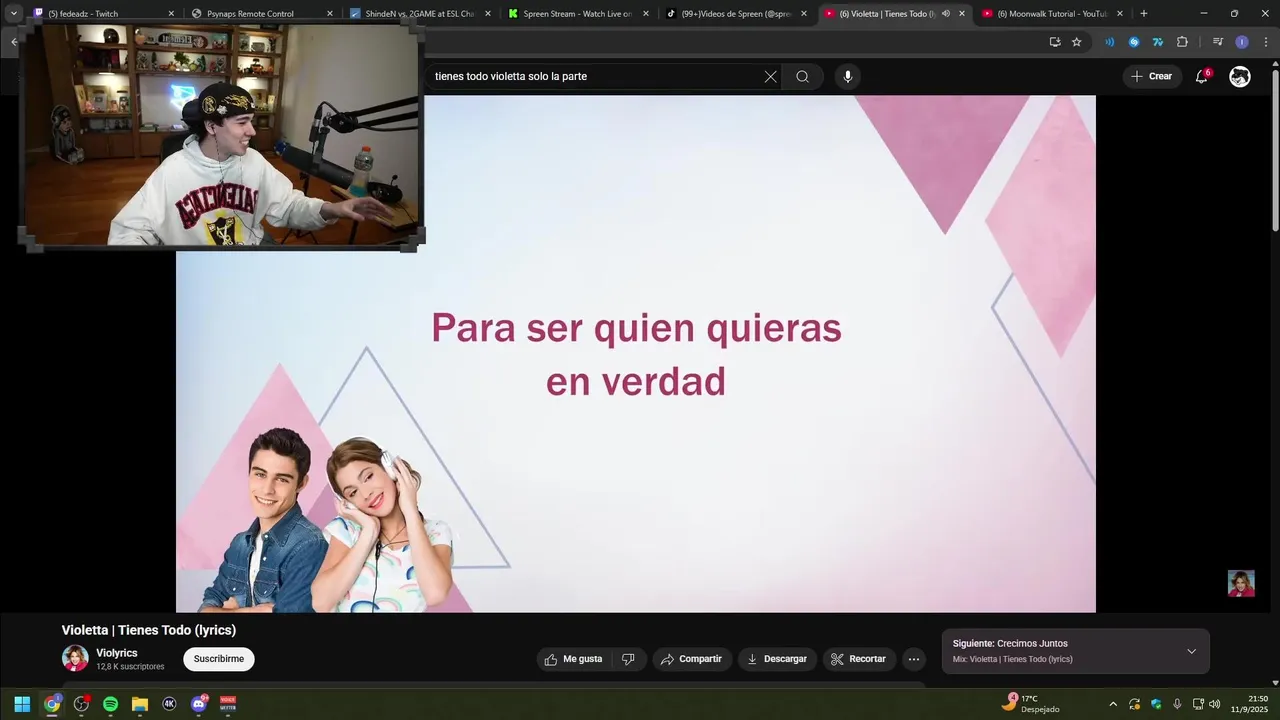Click the Violetta lyrics video player
Viewport: 1280px width, 720px height.
click(x=636, y=354)
